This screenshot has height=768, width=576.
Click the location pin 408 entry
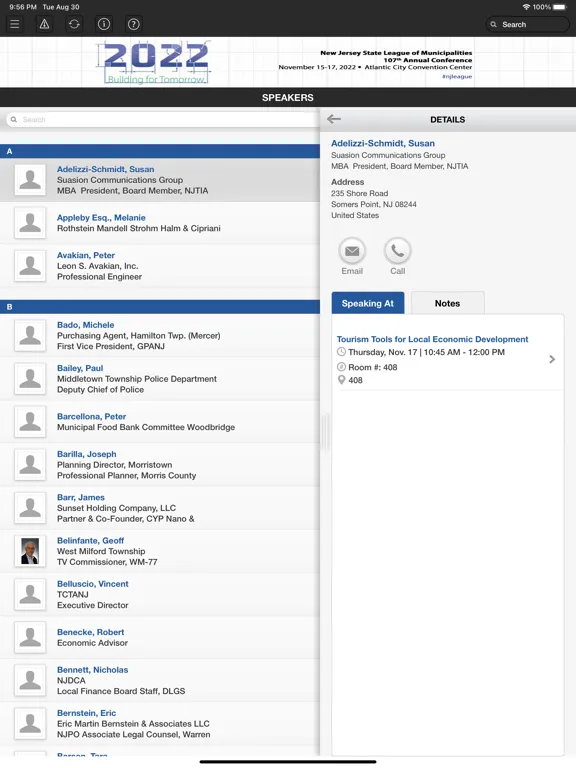[x=350, y=380]
